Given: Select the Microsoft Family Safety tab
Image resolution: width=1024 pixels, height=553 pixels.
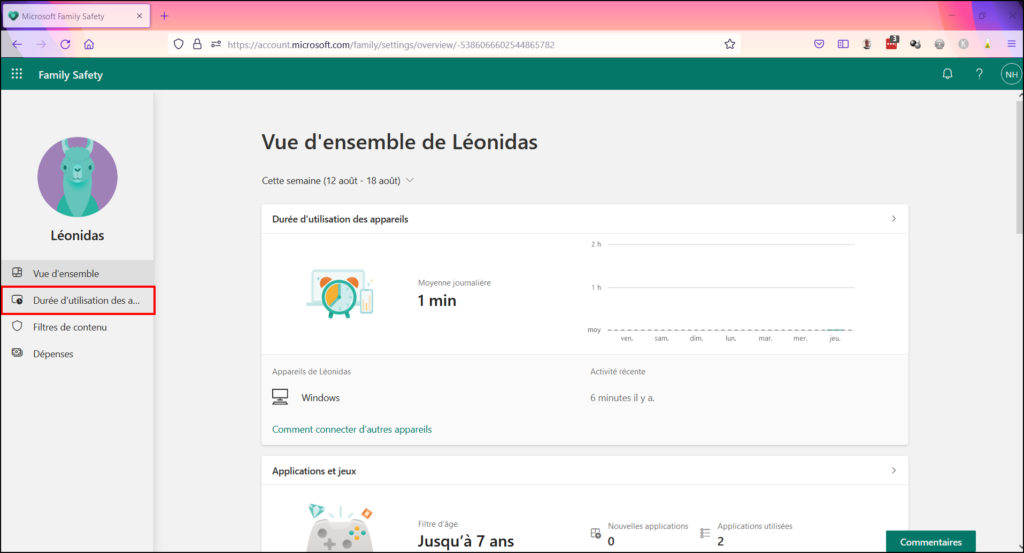Looking at the screenshot, I should point(76,16).
